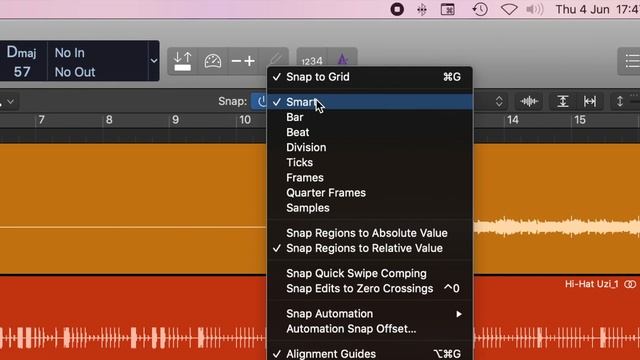Click bar 10 on the ruler
This screenshot has width=640, height=360.
pos(245,120)
